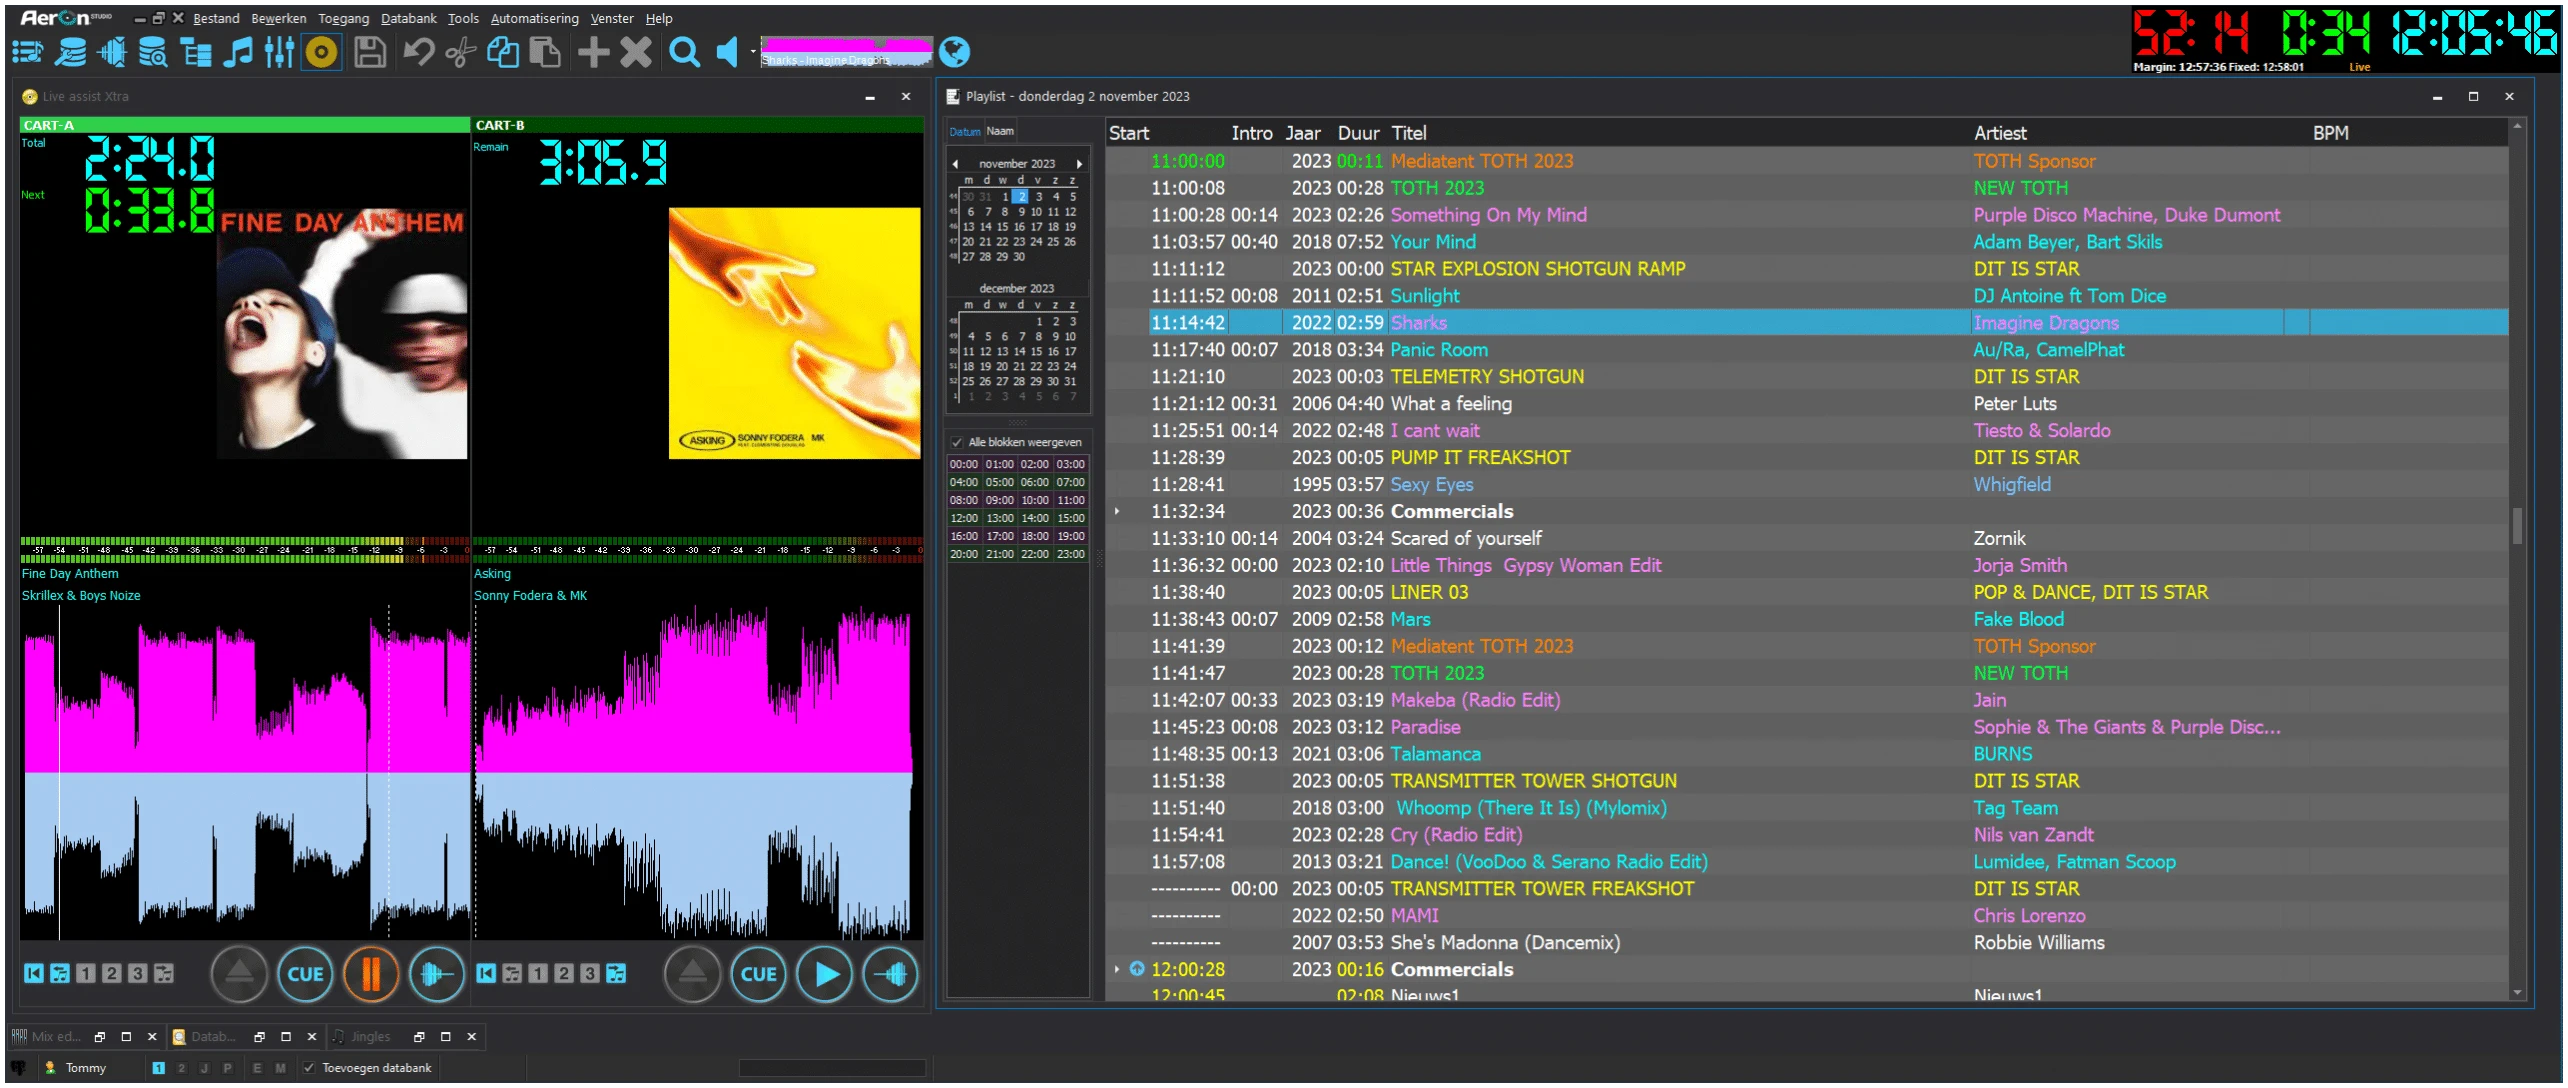Switch to the Datum tab
The width and height of the screenshot is (2568, 1088).
click(x=964, y=131)
